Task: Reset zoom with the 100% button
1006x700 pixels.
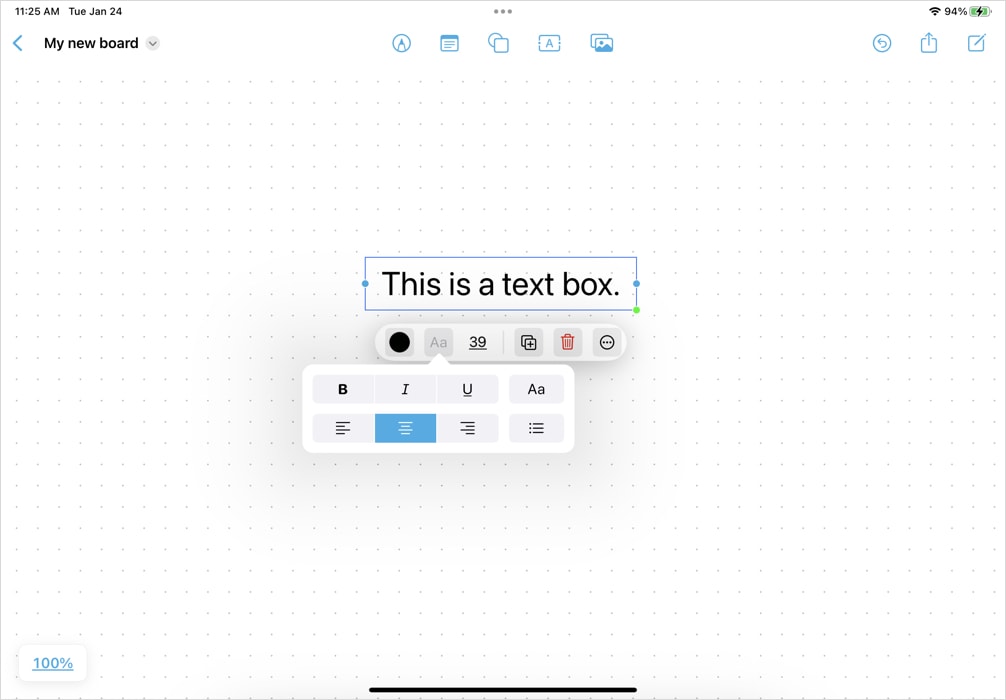Action: [x=52, y=663]
